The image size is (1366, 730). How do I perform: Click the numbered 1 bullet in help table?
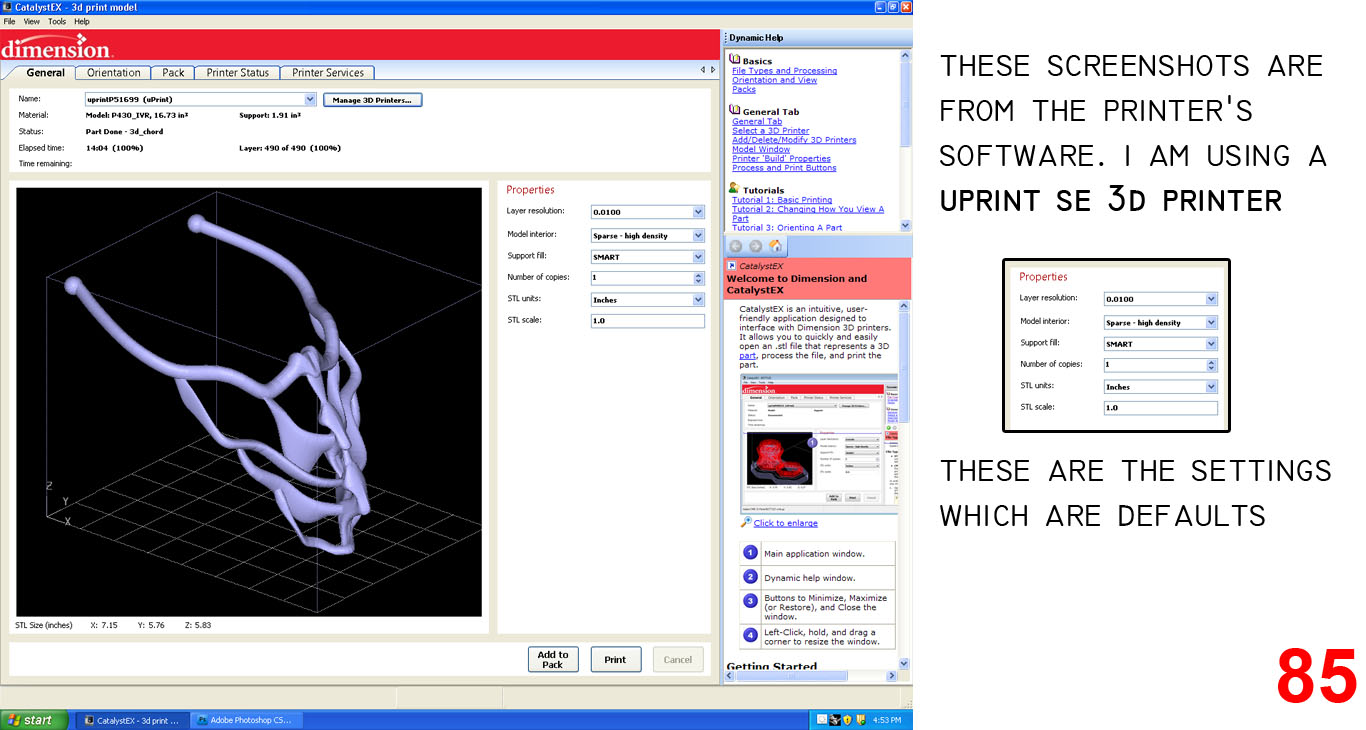(750, 553)
